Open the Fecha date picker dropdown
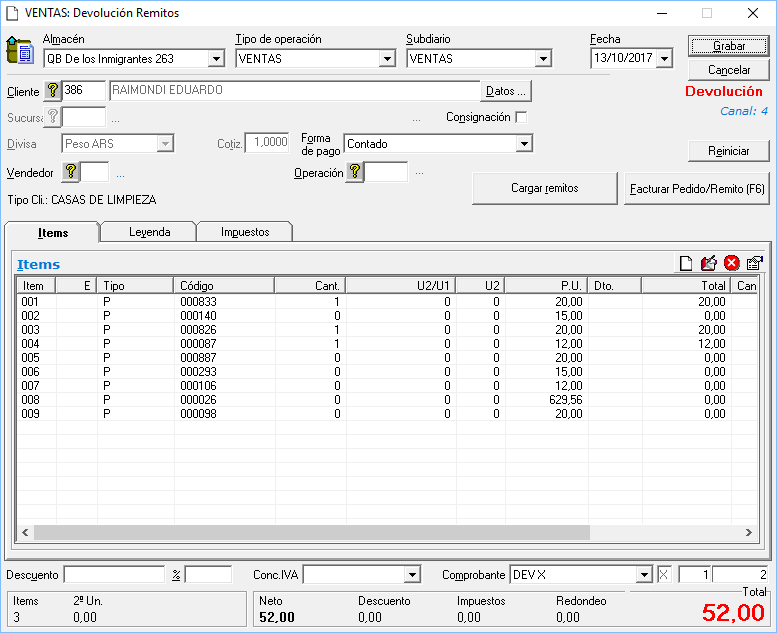This screenshot has width=777, height=633. (x=664, y=59)
